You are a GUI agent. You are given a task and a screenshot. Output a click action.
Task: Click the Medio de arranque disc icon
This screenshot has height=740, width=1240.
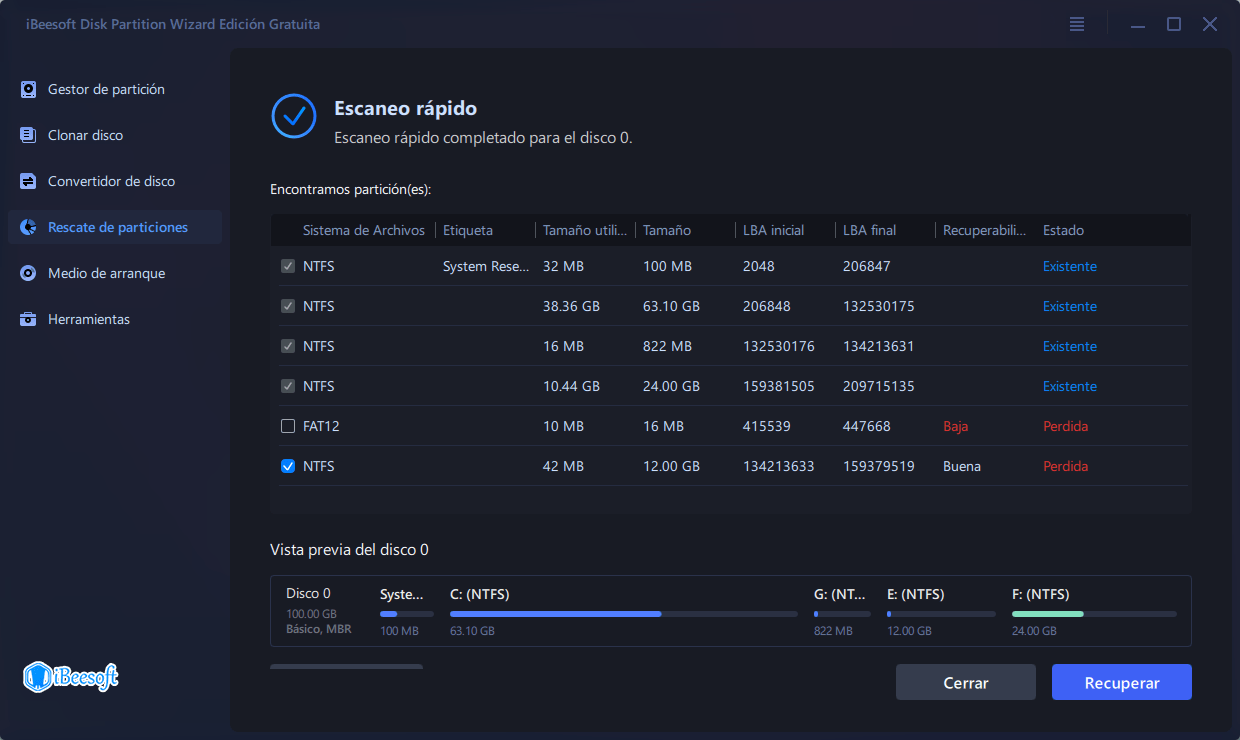point(29,274)
